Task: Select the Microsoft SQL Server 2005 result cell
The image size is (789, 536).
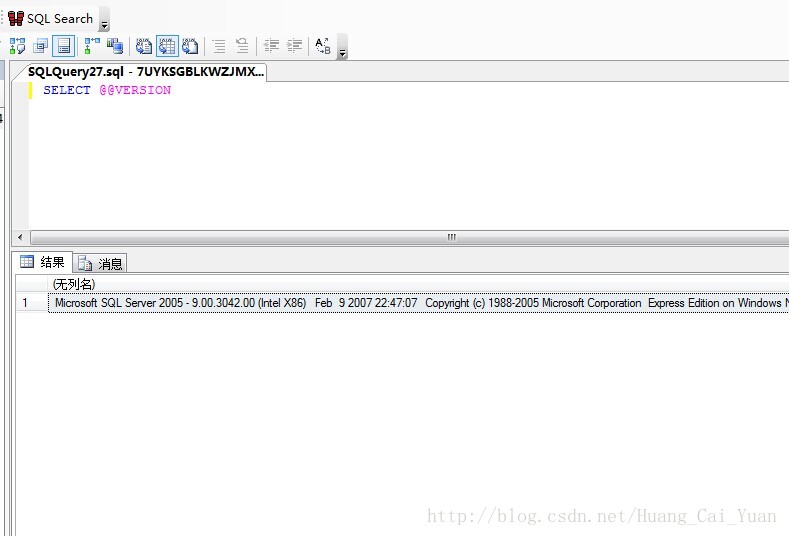Action: coord(419,302)
